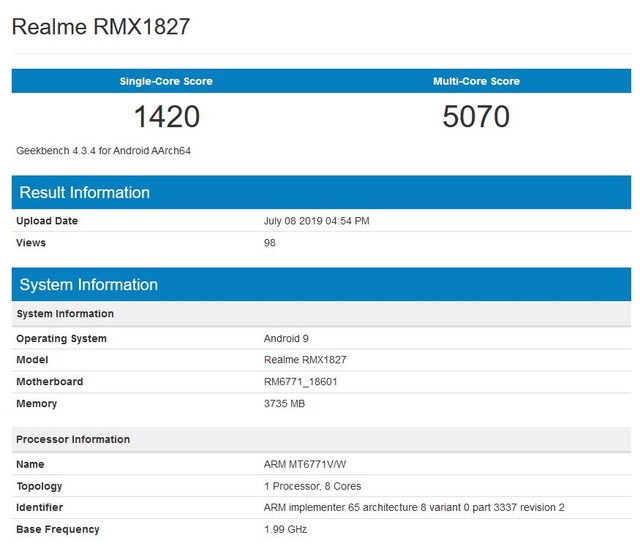This screenshot has width=640, height=546.
Task: Click the processor name ARM MT6771V/W
Action: 304,465
